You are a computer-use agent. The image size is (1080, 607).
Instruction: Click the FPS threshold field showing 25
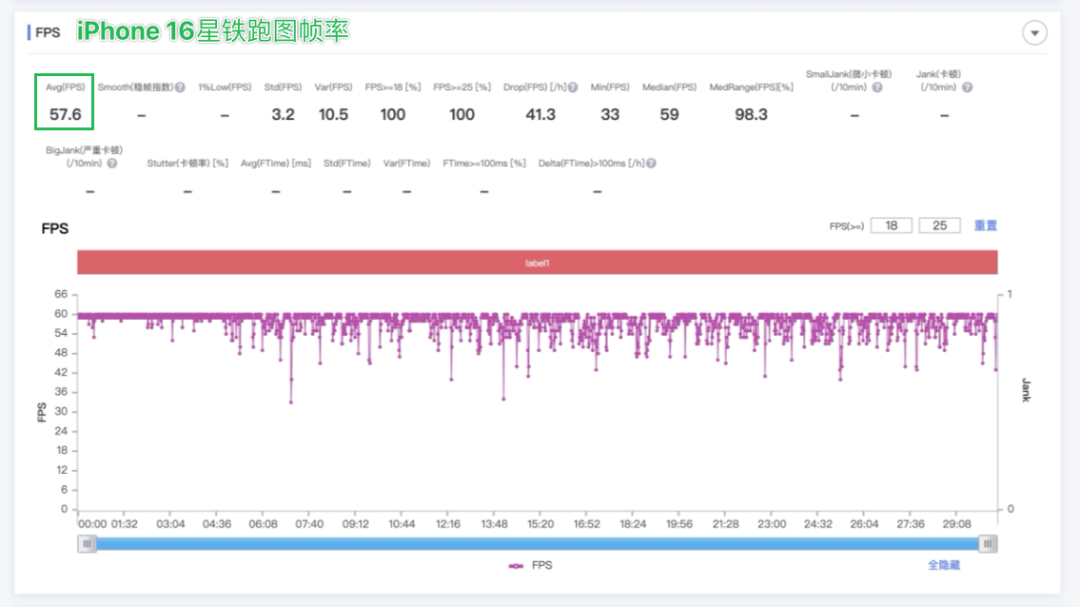point(939,225)
